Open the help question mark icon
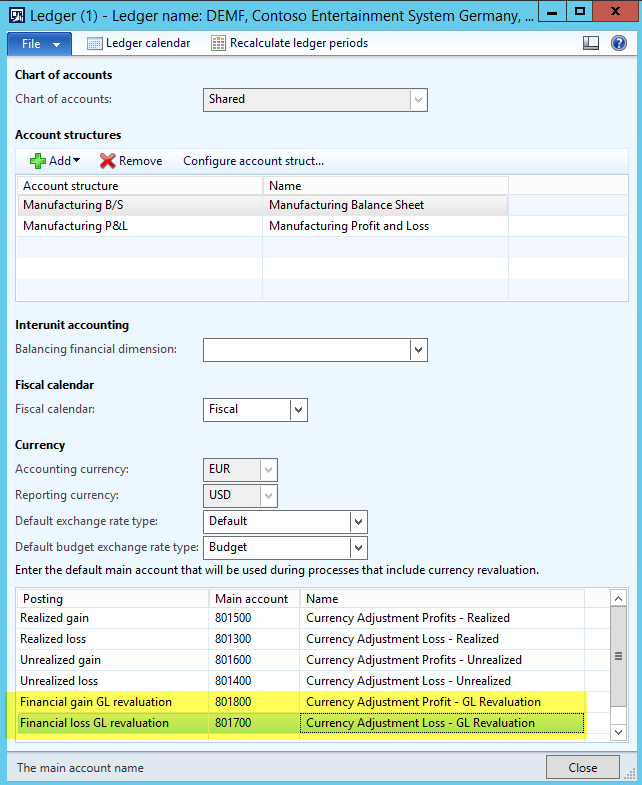 click(619, 44)
